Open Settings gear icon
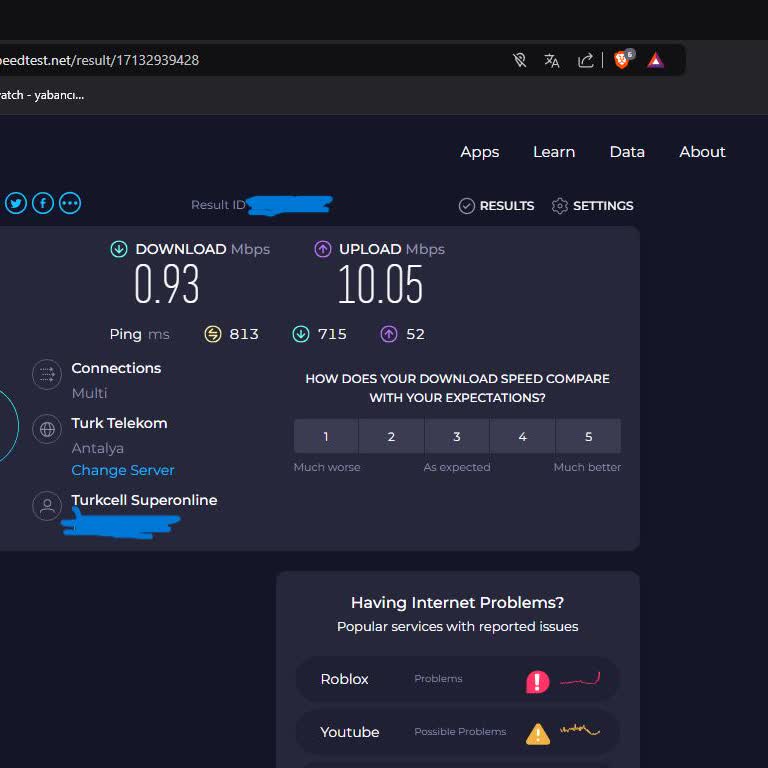Viewport: 768px width, 768px height. 560,206
